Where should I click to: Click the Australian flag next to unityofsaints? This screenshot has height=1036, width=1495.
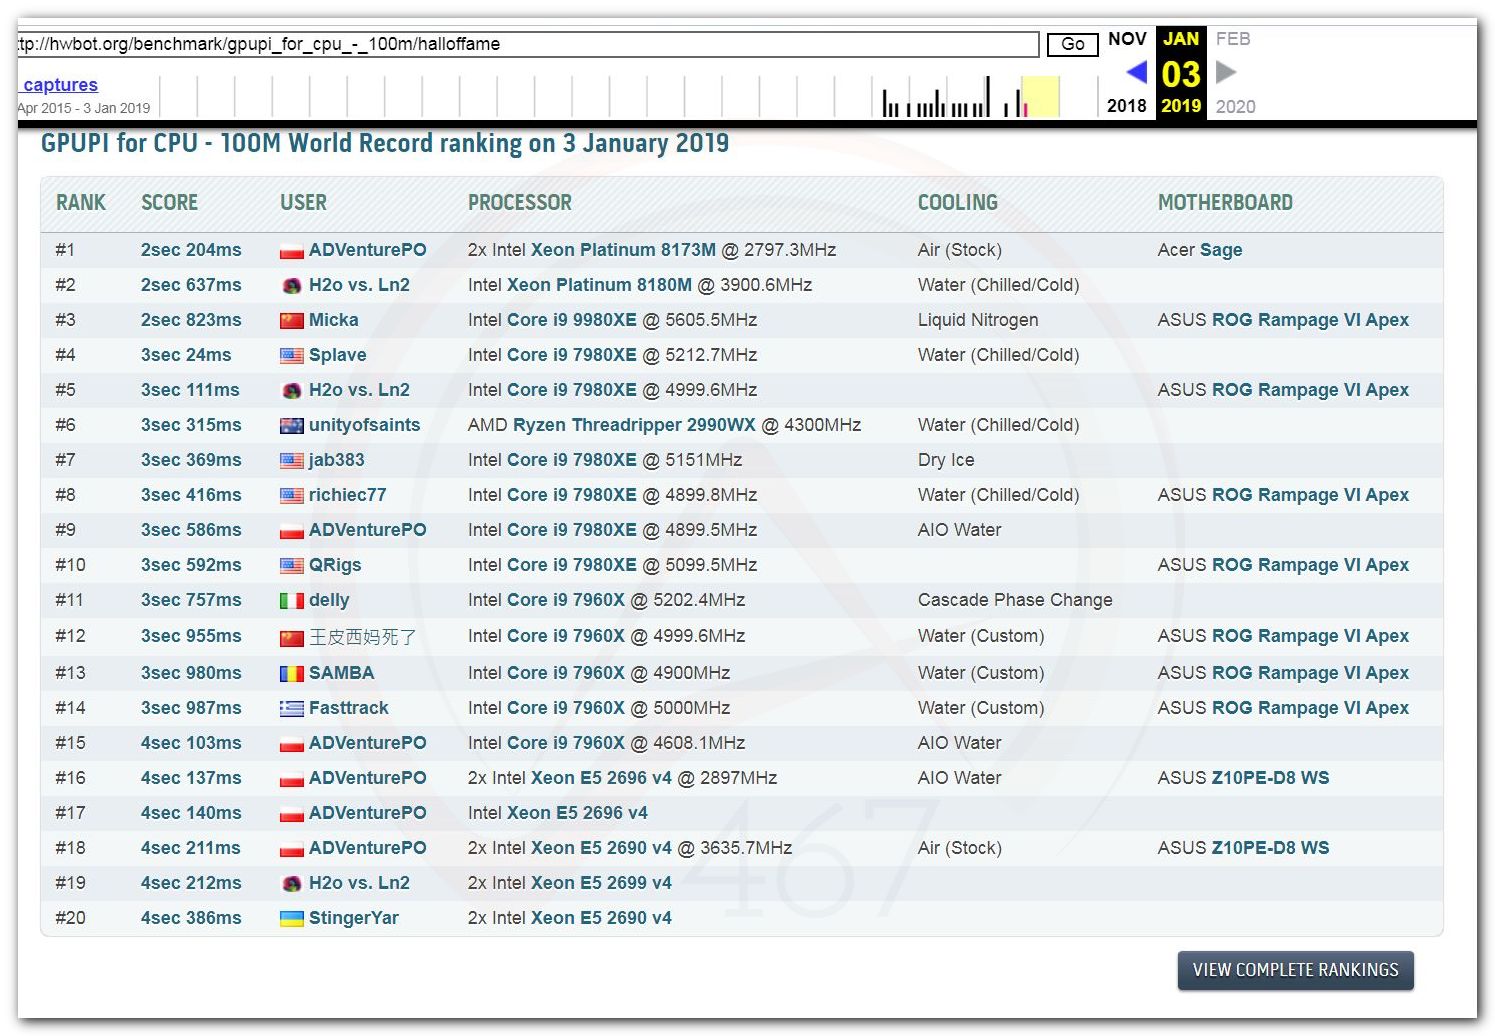click(291, 426)
